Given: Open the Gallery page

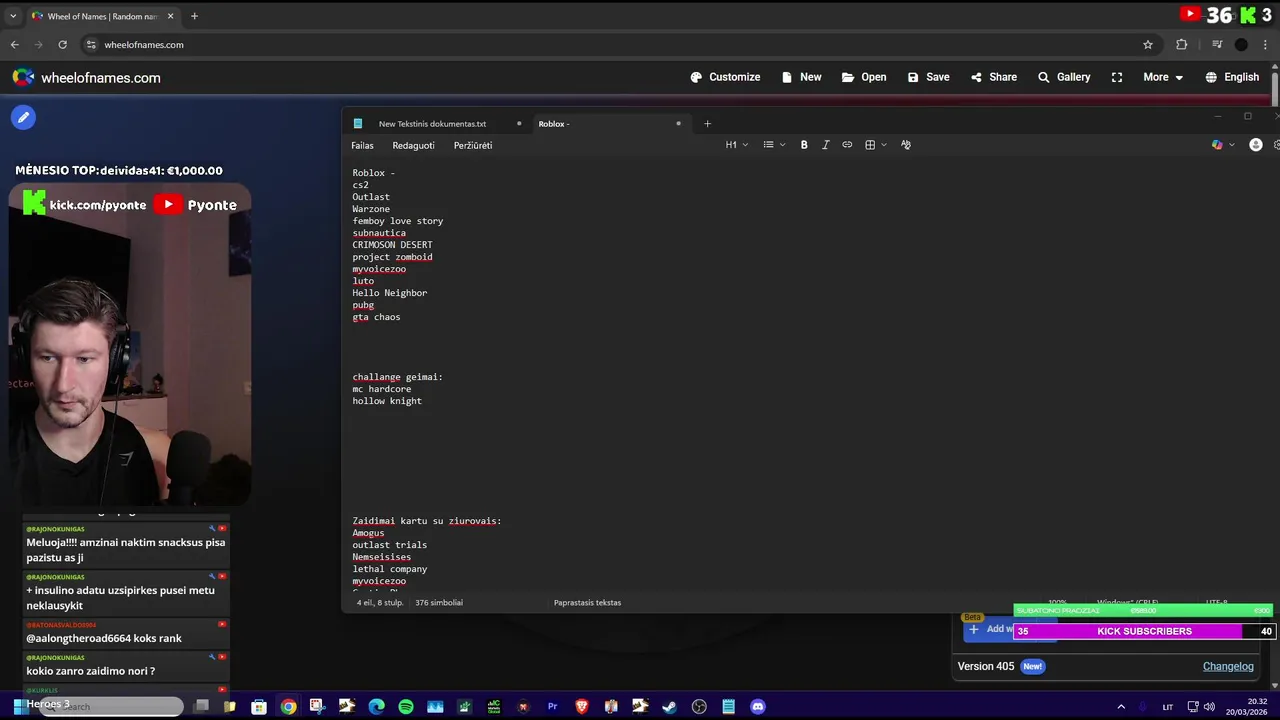Looking at the screenshot, I should (1064, 77).
